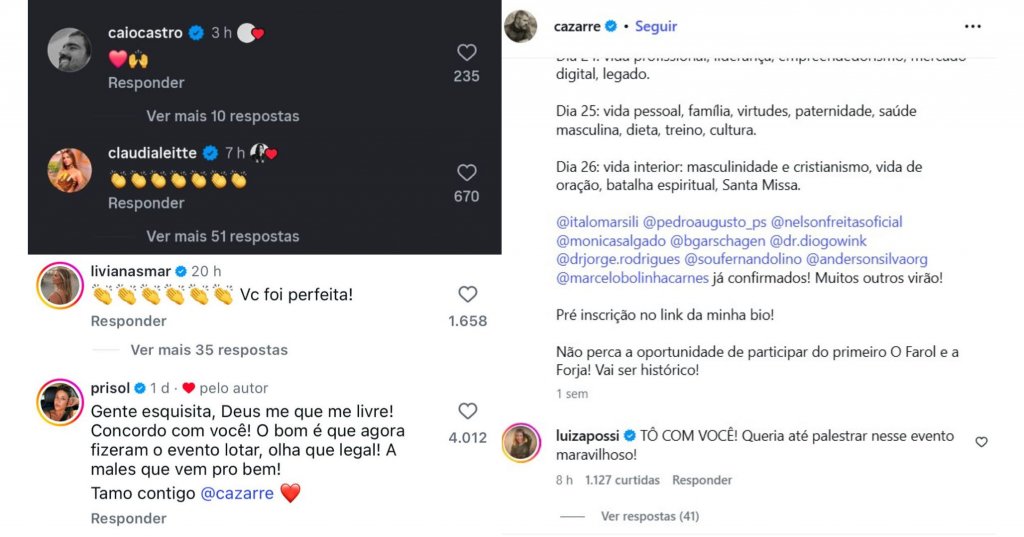Screen dimensions: 1024x537
Task: View the 1.127 curtidas likes list
Action: pyautogui.click(x=622, y=481)
